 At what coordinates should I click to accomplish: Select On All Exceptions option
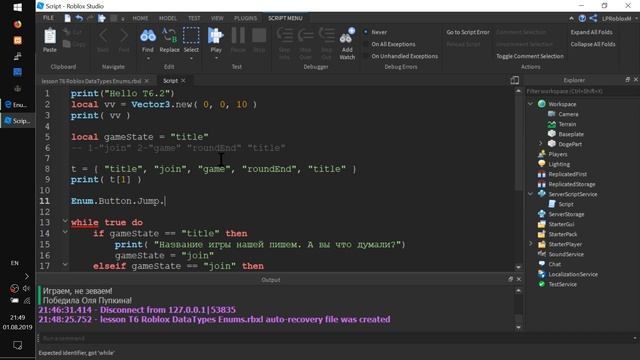click(x=389, y=44)
